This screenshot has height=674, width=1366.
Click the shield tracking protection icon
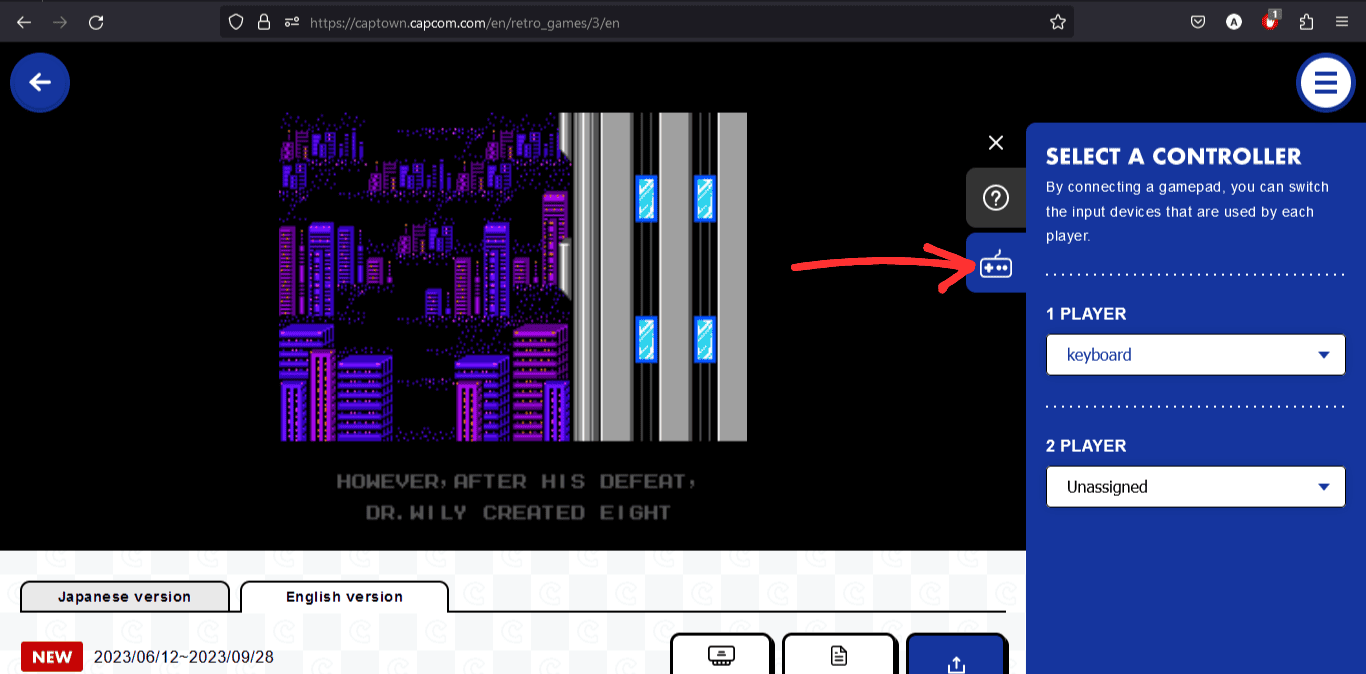coord(236,22)
